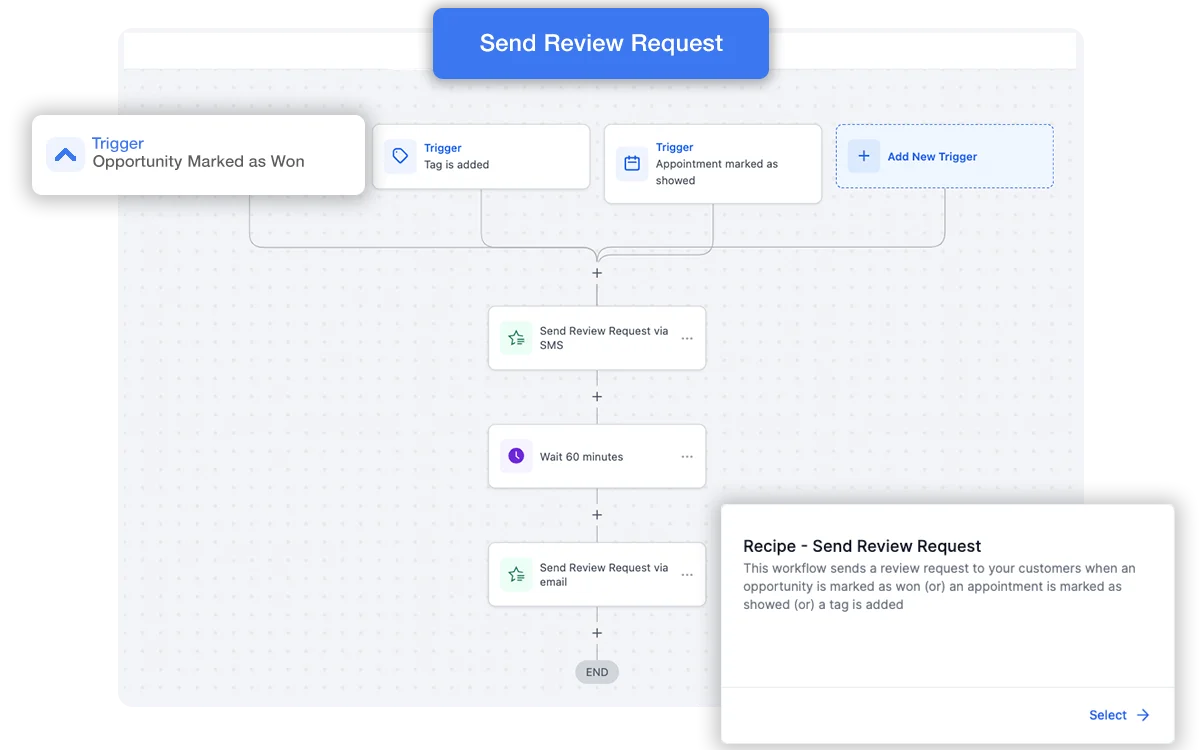The width and height of the screenshot is (1200, 750).
Task: Select the 'Appointment marked as showed' trigger card
Action: [713, 164]
